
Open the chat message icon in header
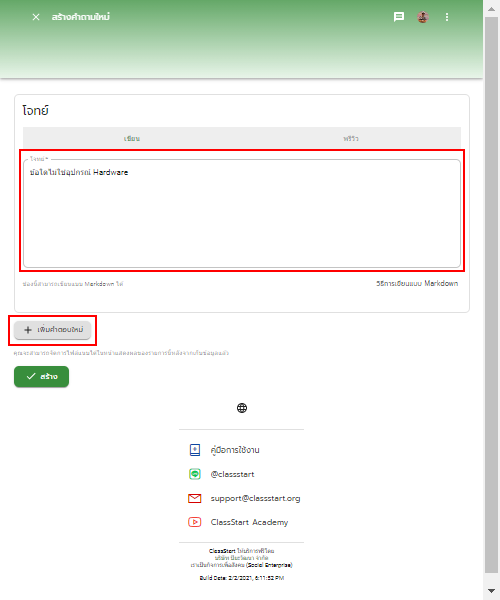coord(399,17)
